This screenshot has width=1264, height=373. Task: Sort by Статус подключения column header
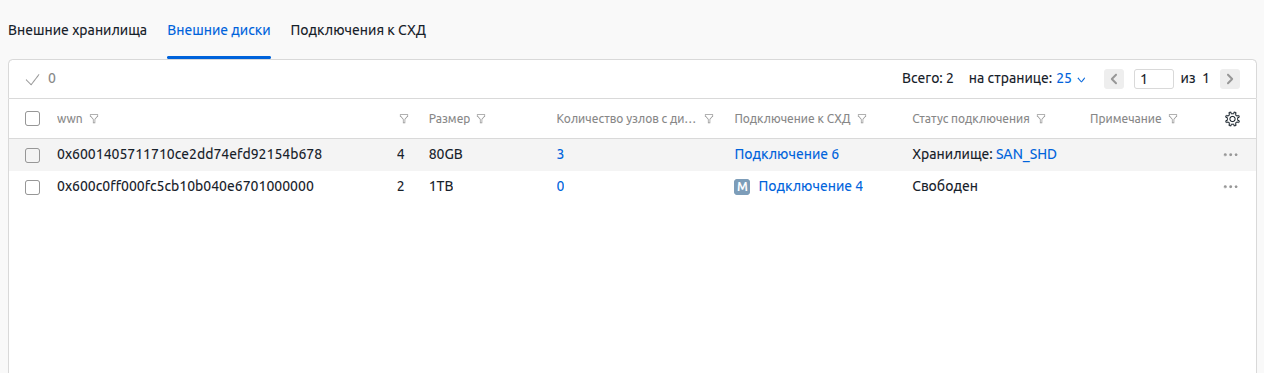(971, 119)
